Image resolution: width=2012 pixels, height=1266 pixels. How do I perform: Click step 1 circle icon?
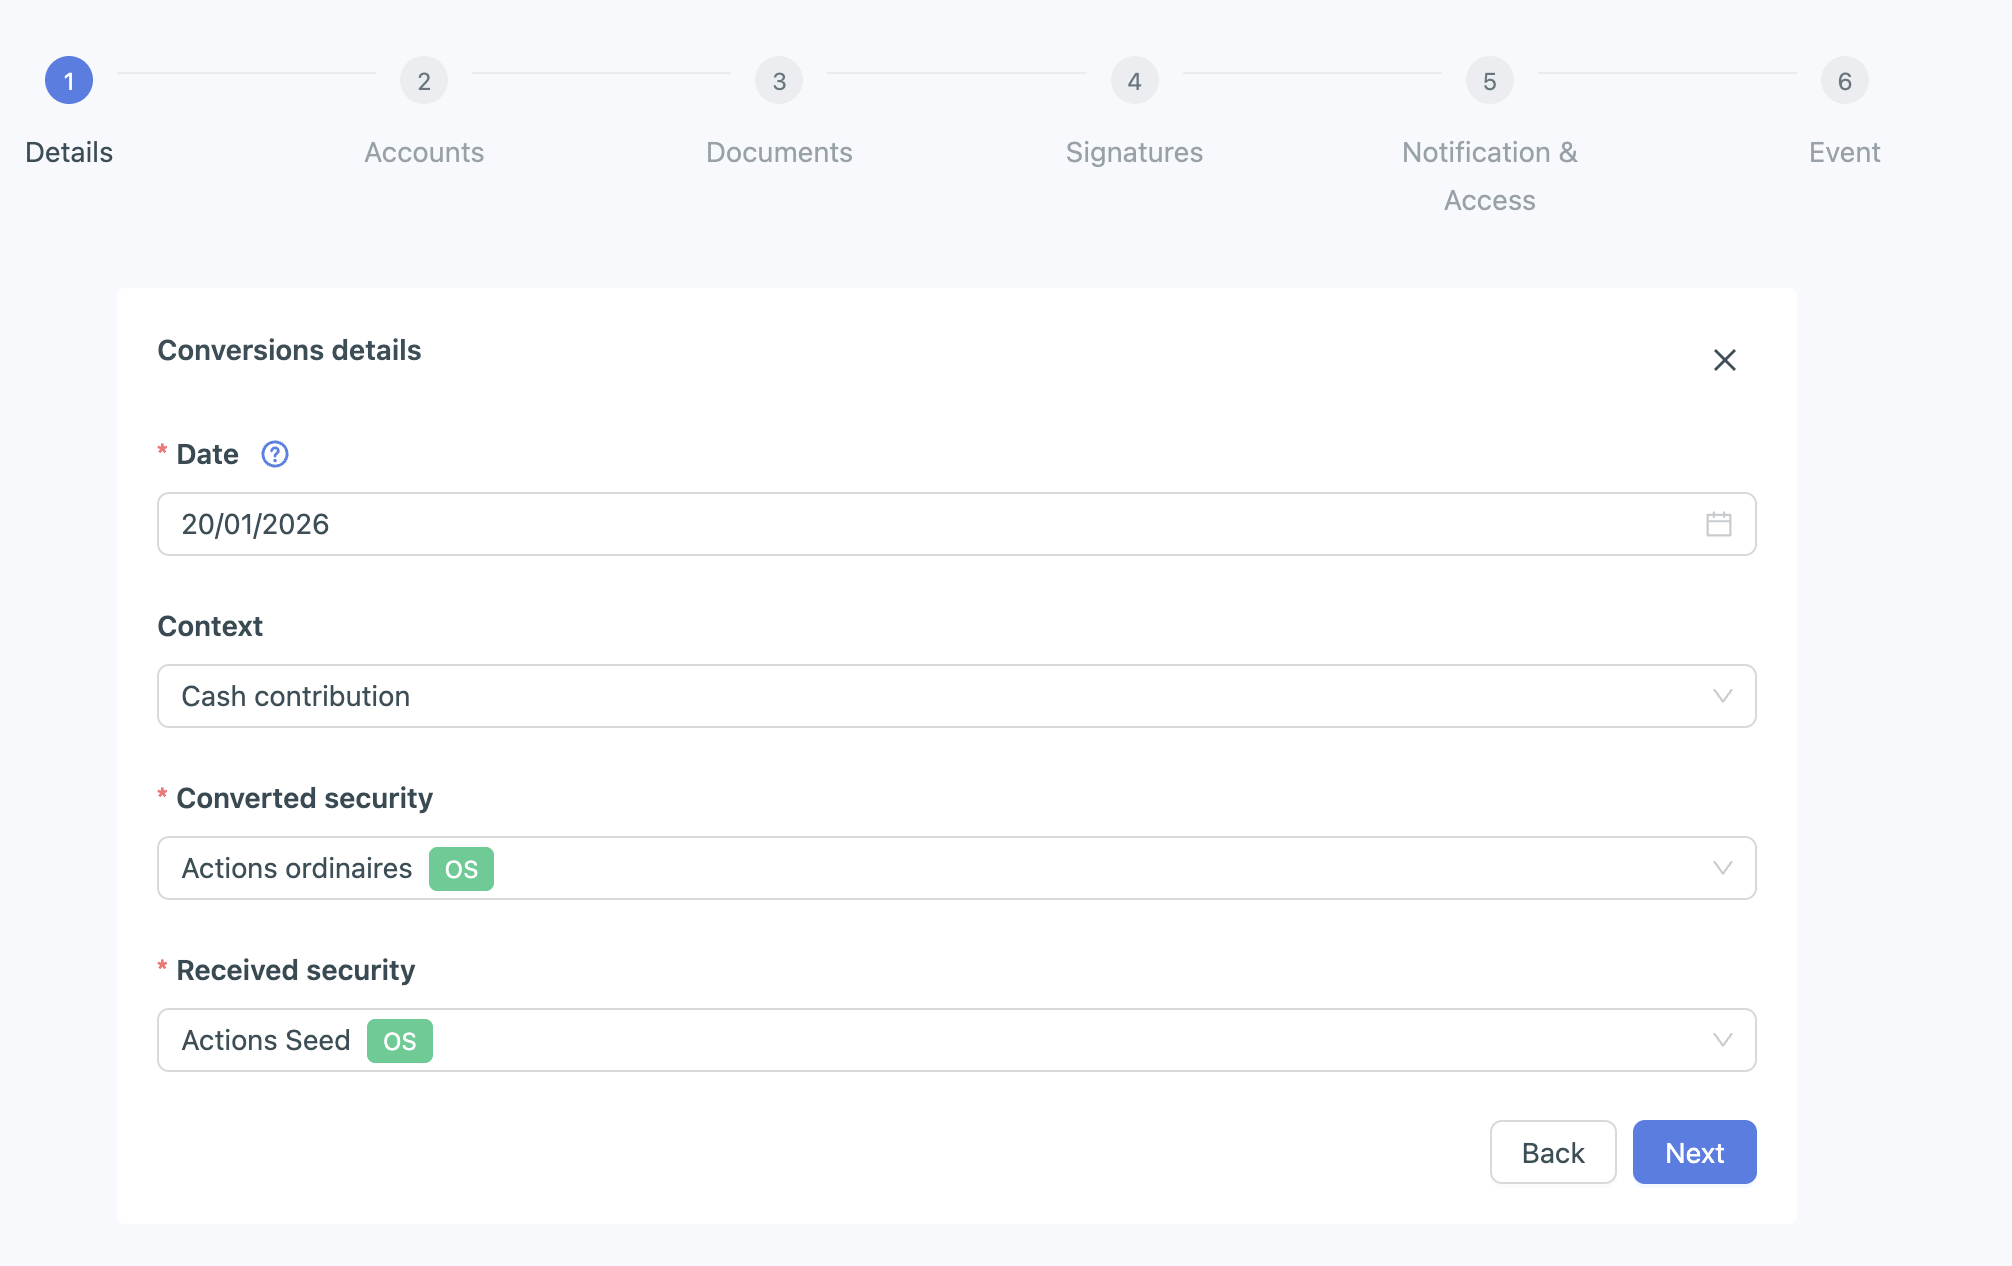69,81
